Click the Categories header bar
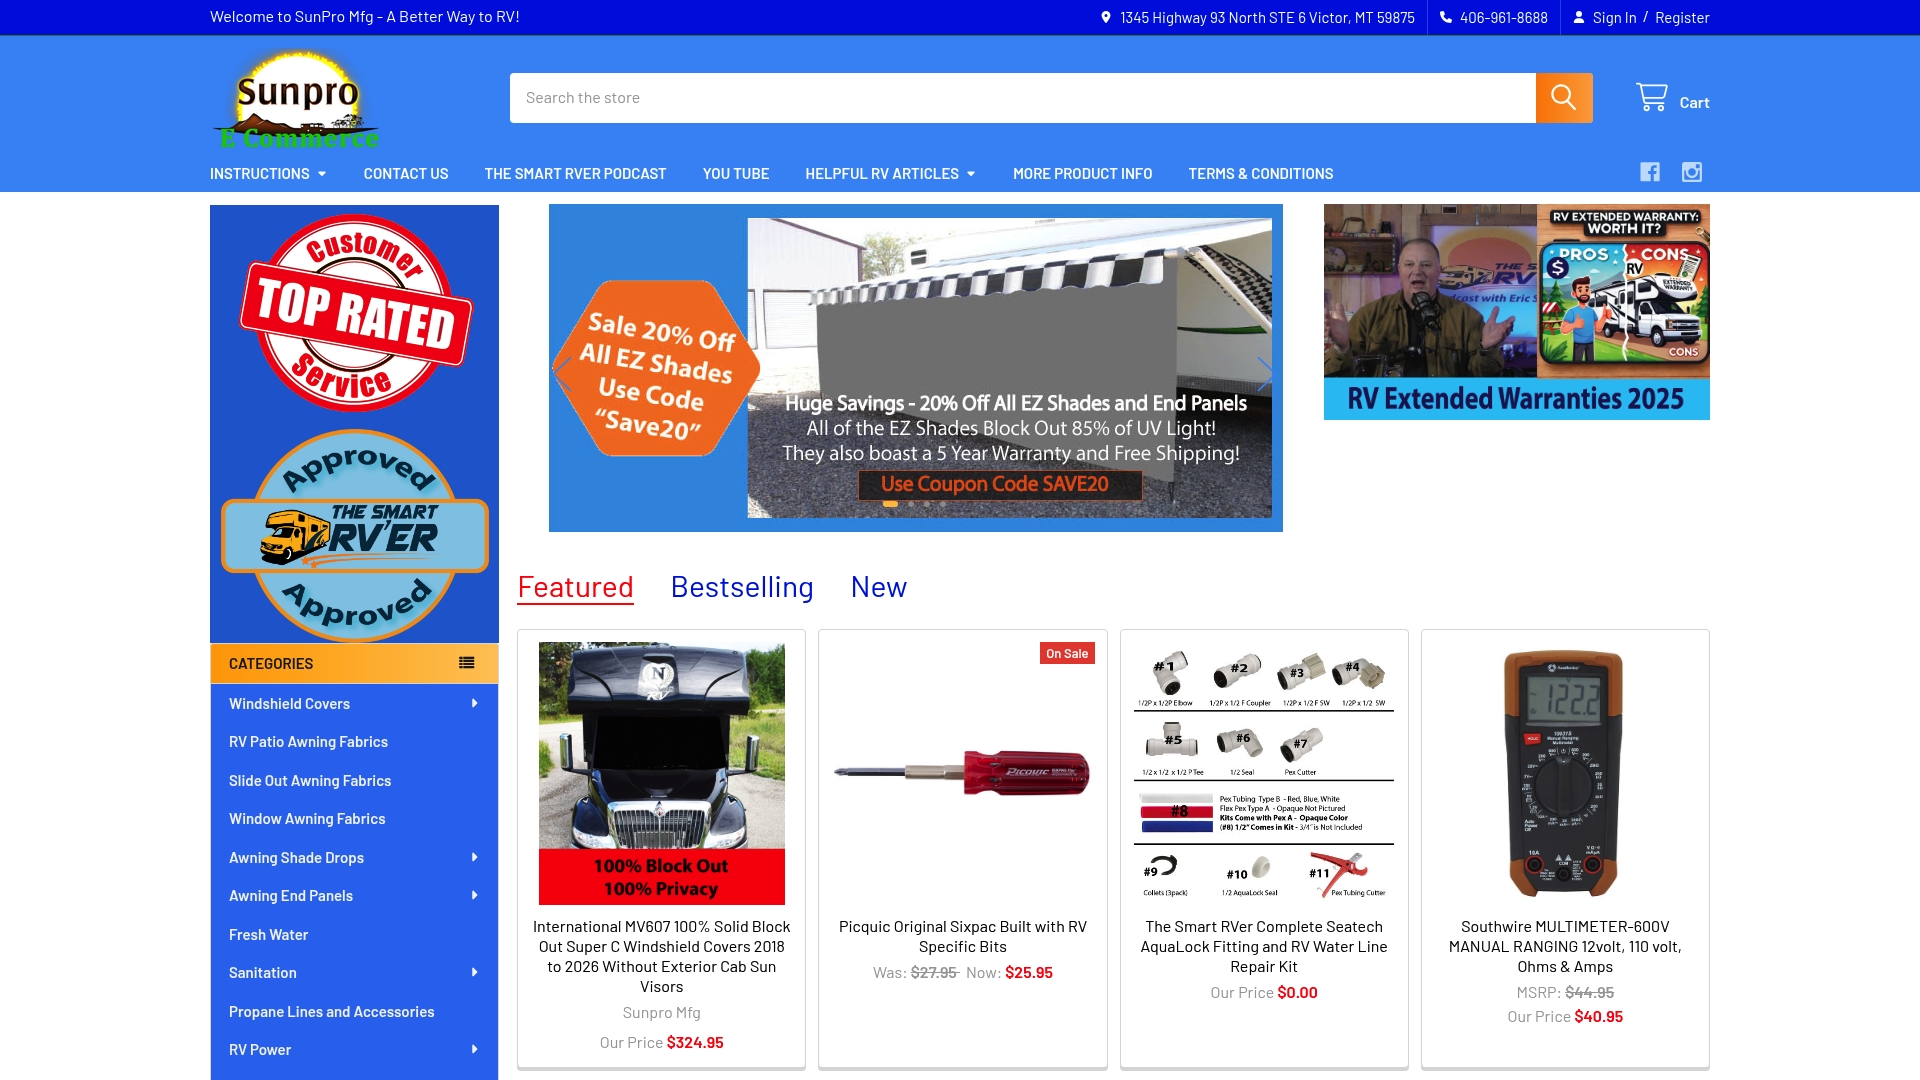The image size is (1920, 1080). tap(354, 663)
